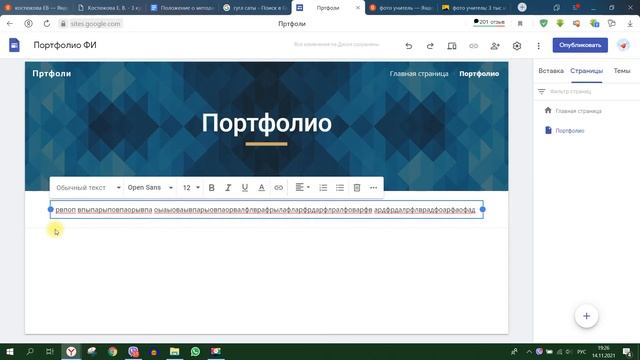Switch to the Положение о методе browser tab
Screen dimensions: 640x360
coord(182,7)
